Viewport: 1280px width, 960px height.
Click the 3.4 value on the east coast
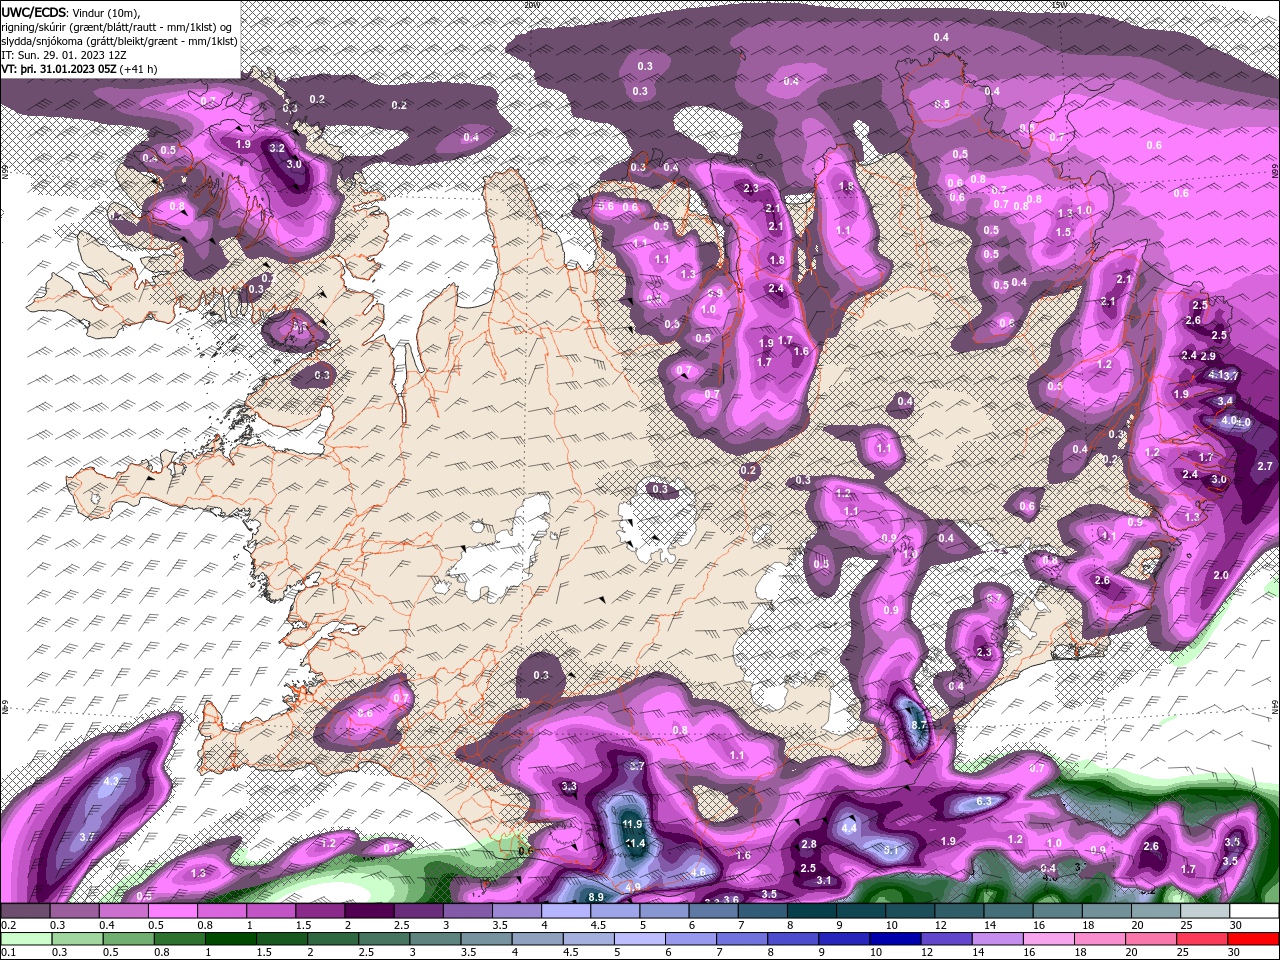click(1225, 400)
